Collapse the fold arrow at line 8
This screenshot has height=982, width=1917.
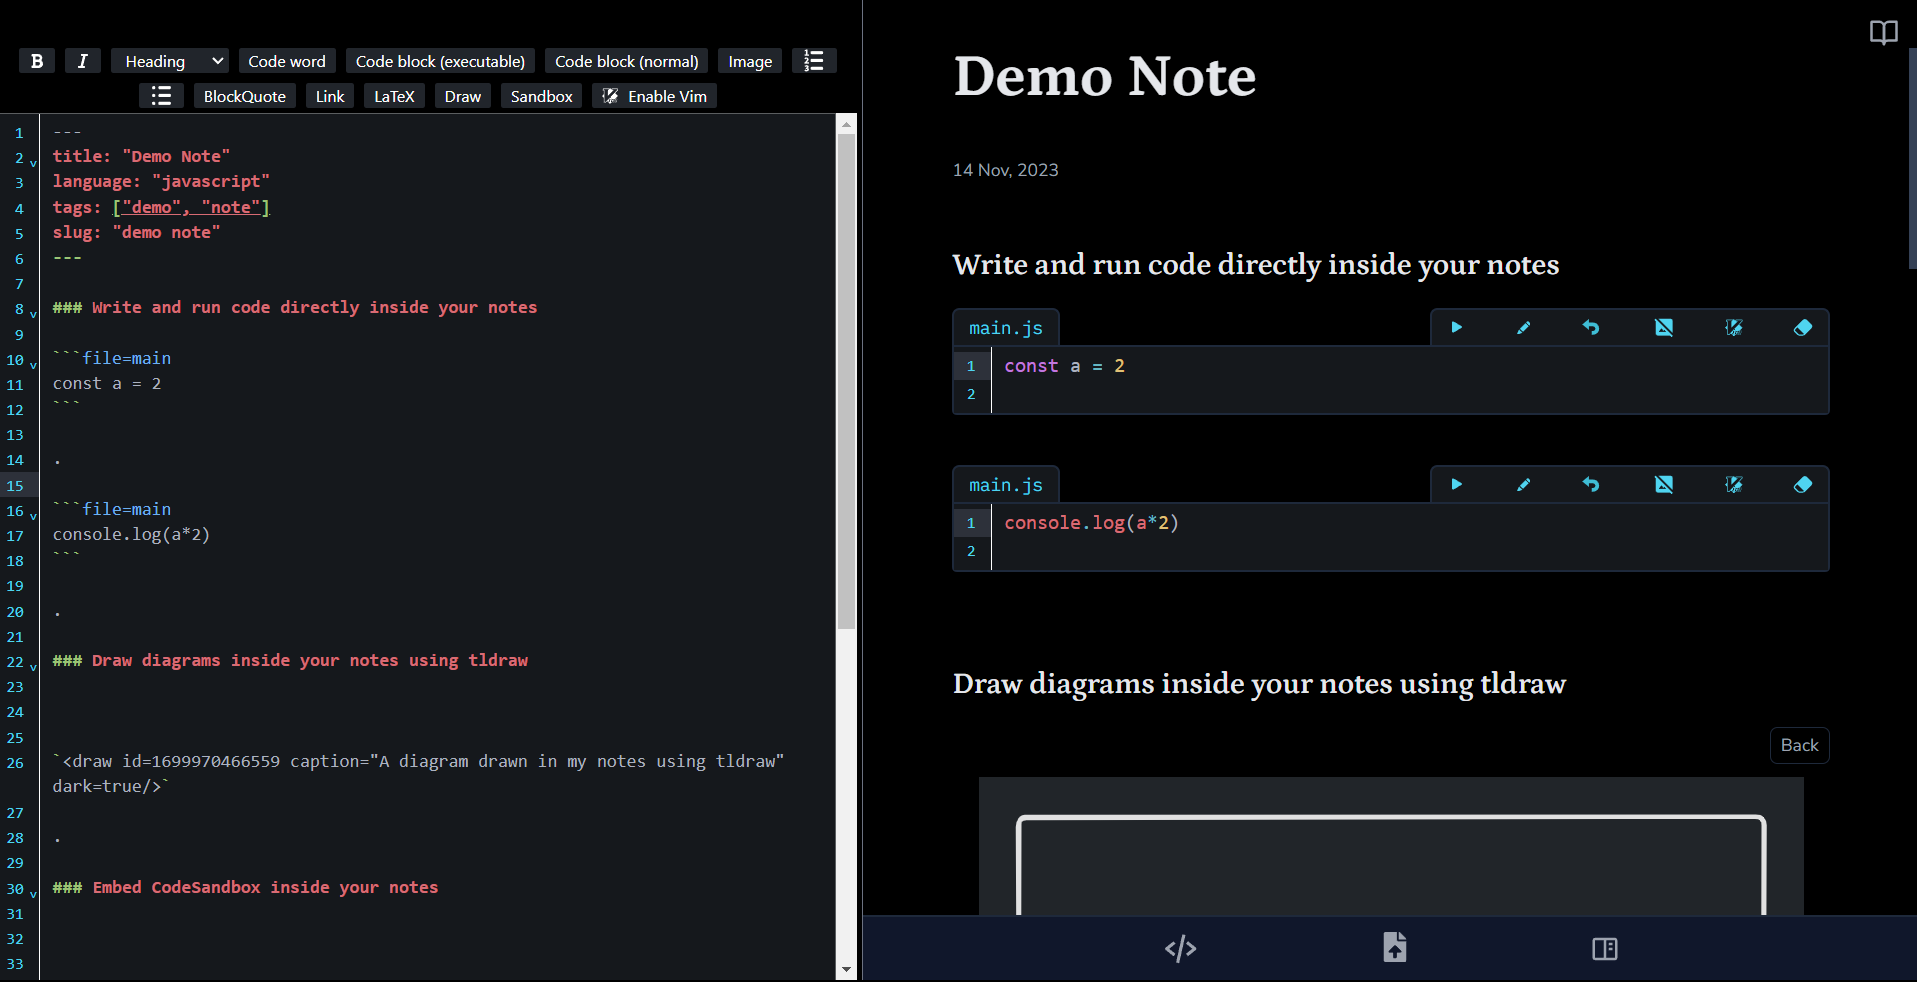click(33, 313)
